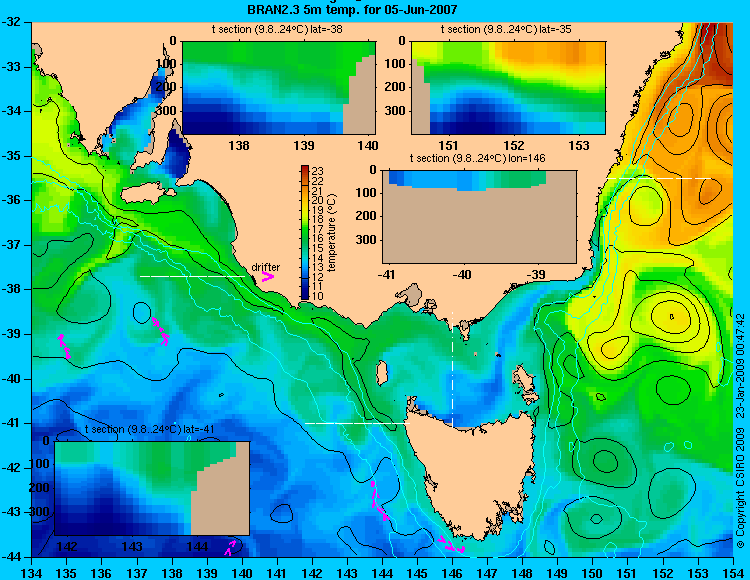Click the CSIRO copyright timestamp text
Viewport: 750px width, 580px height.
pyautogui.click(x=740, y=431)
